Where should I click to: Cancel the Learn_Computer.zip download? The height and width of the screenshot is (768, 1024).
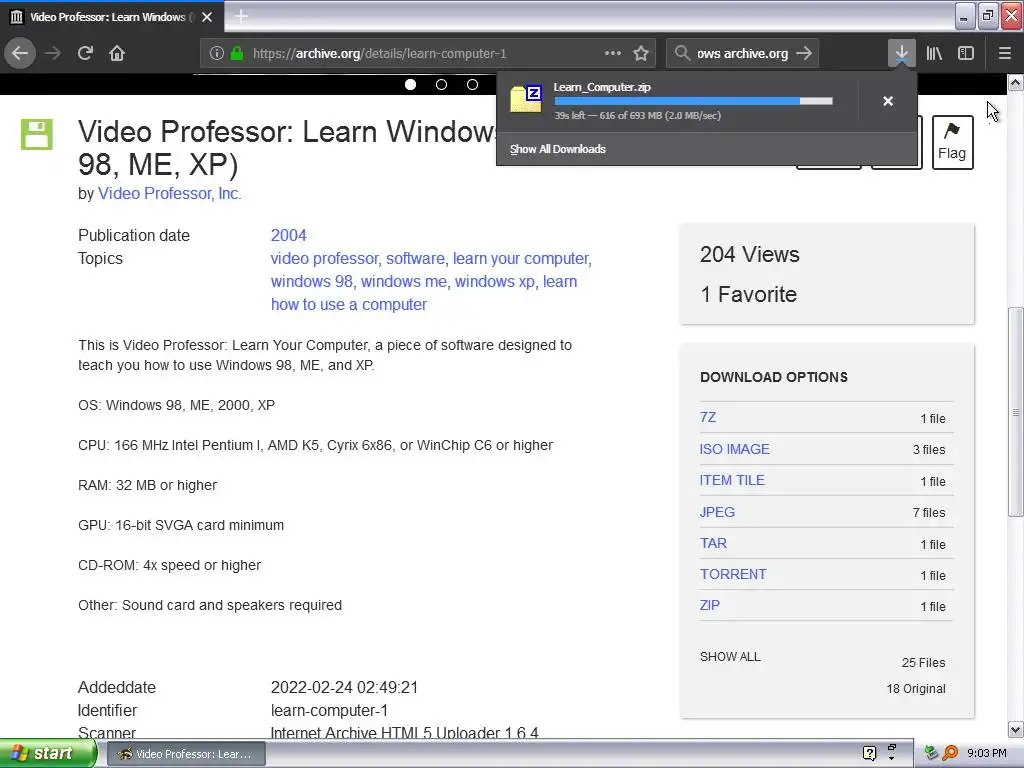[888, 101]
